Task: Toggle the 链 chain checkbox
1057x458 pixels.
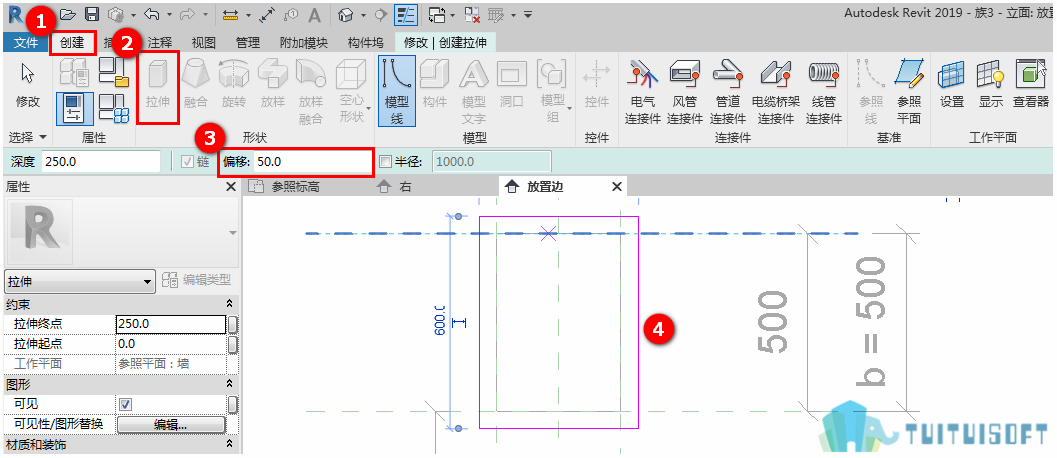Action: [x=185, y=162]
